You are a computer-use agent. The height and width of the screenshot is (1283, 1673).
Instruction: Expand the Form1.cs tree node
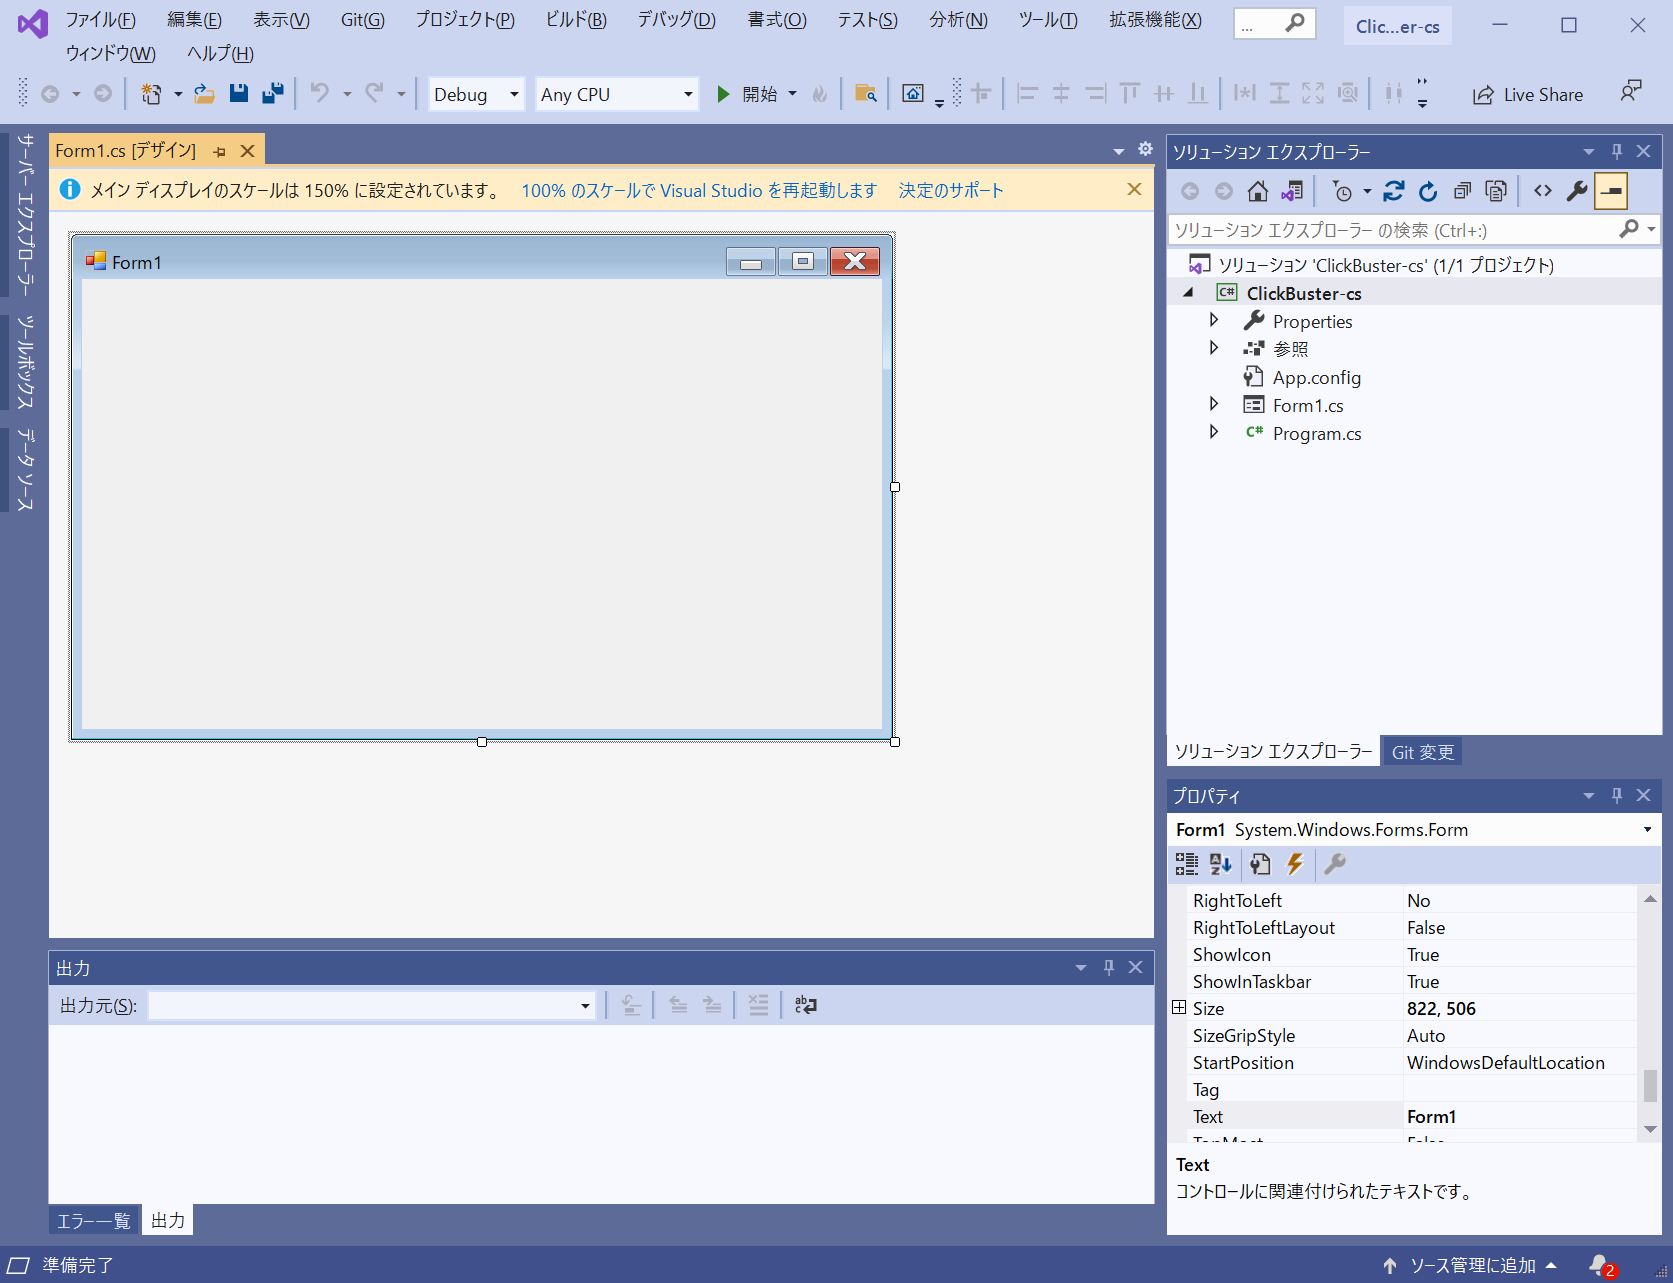coord(1214,404)
